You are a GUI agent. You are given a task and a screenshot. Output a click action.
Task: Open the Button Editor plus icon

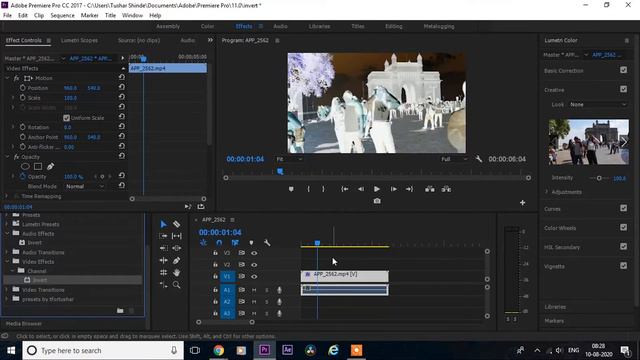point(522,202)
